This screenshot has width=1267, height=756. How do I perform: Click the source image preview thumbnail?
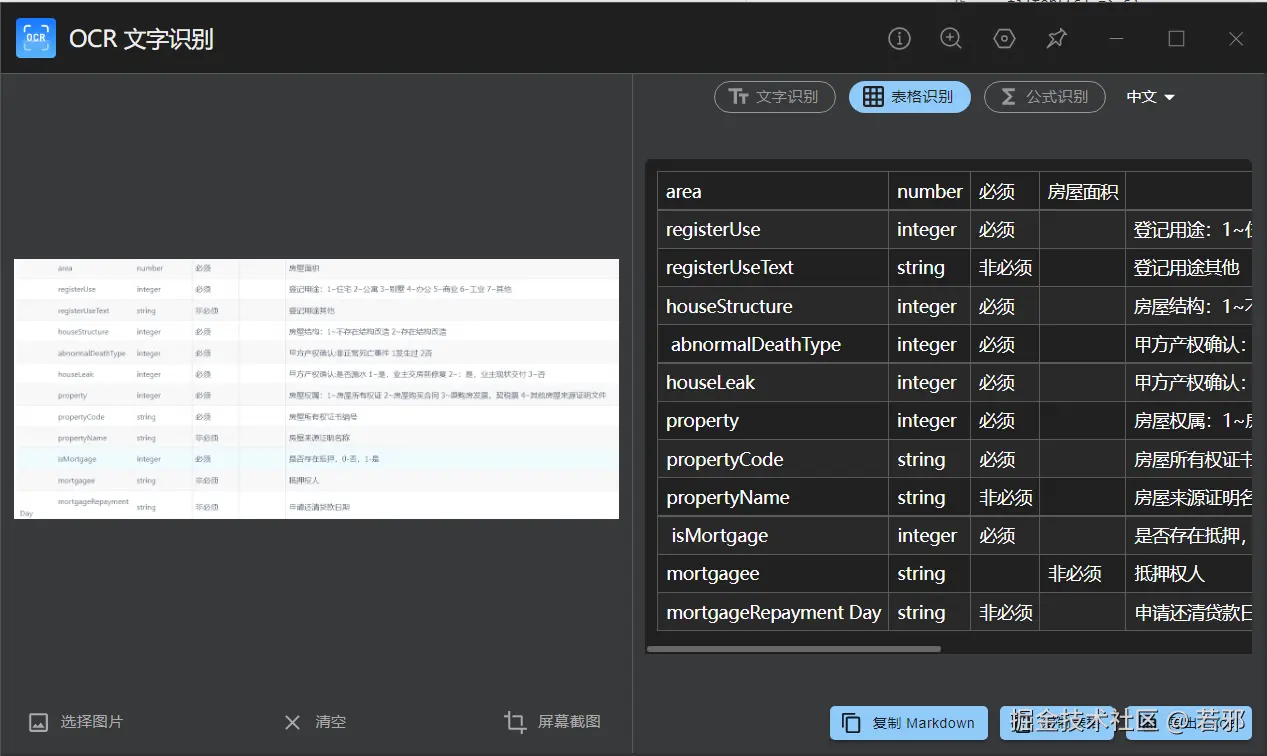point(316,389)
